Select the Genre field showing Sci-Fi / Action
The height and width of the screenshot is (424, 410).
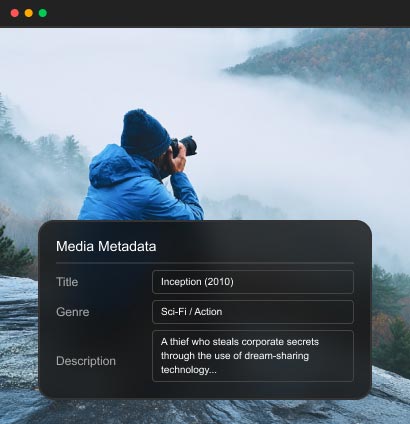[x=253, y=312]
